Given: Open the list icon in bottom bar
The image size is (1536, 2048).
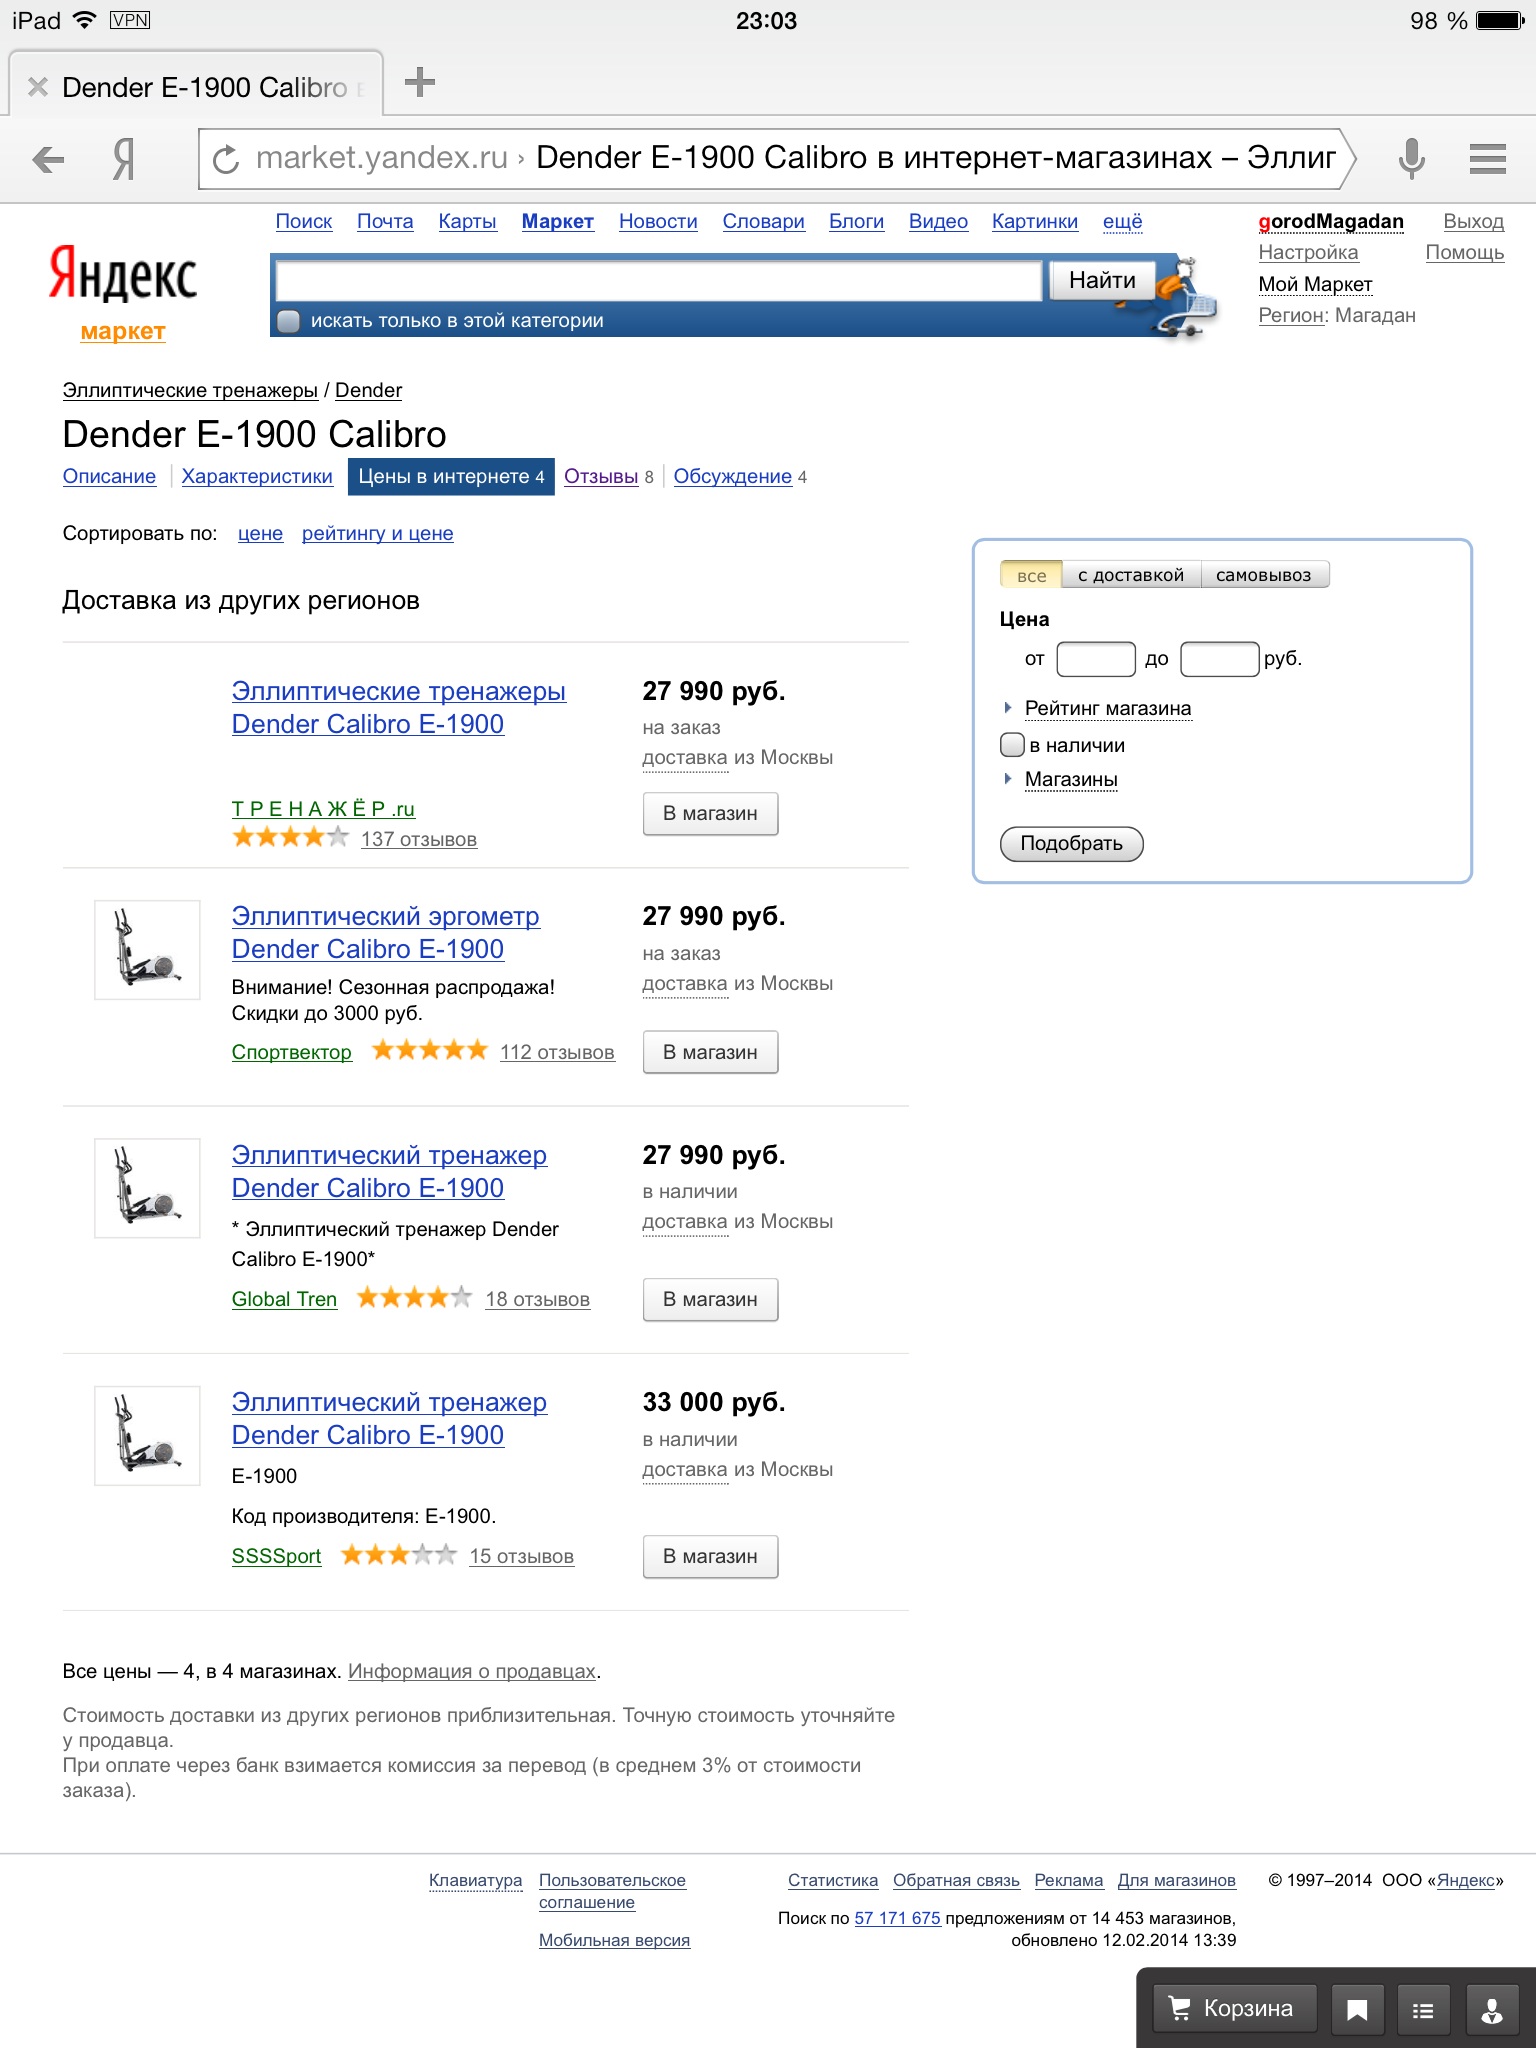Looking at the screenshot, I should tap(1423, 2010).
